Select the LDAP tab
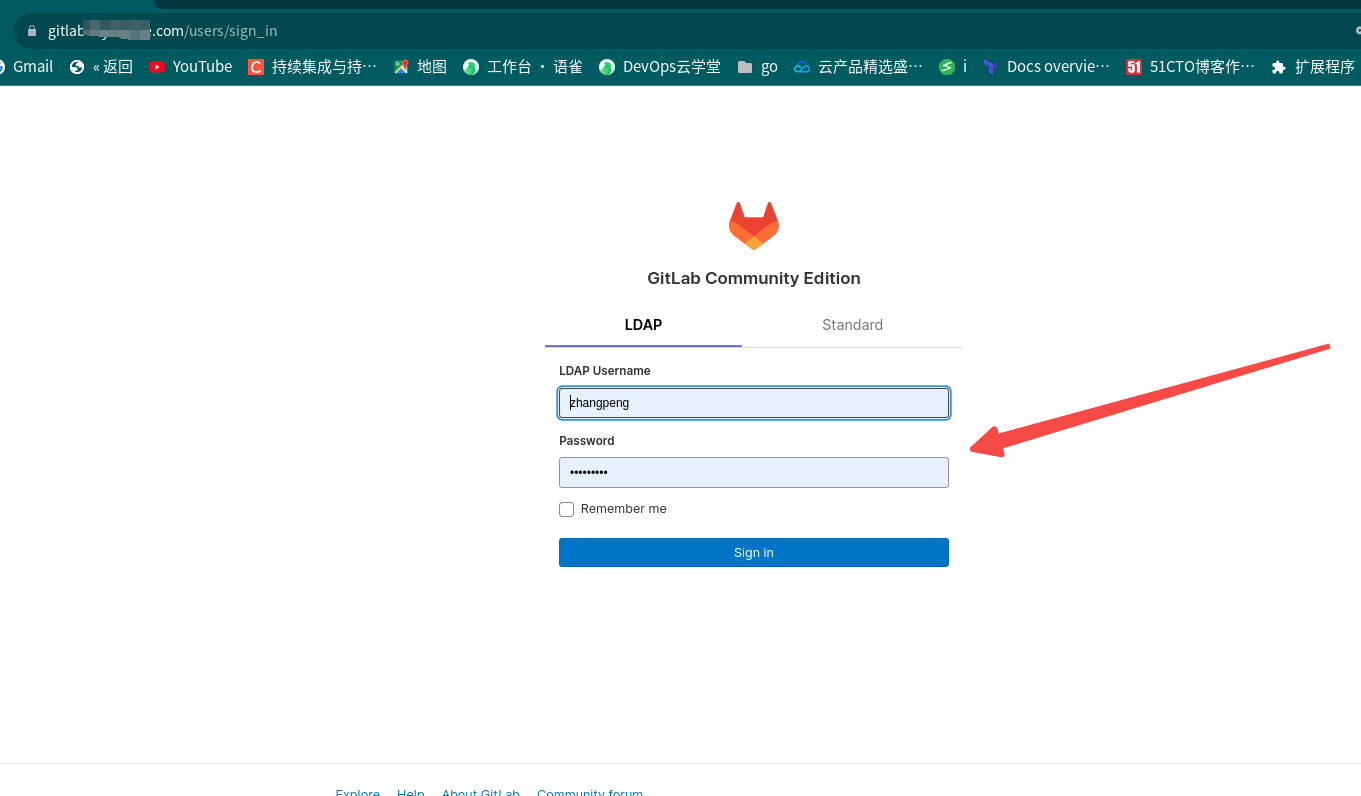This screenshot has width=1361, height=796. (x=643, y=324)
